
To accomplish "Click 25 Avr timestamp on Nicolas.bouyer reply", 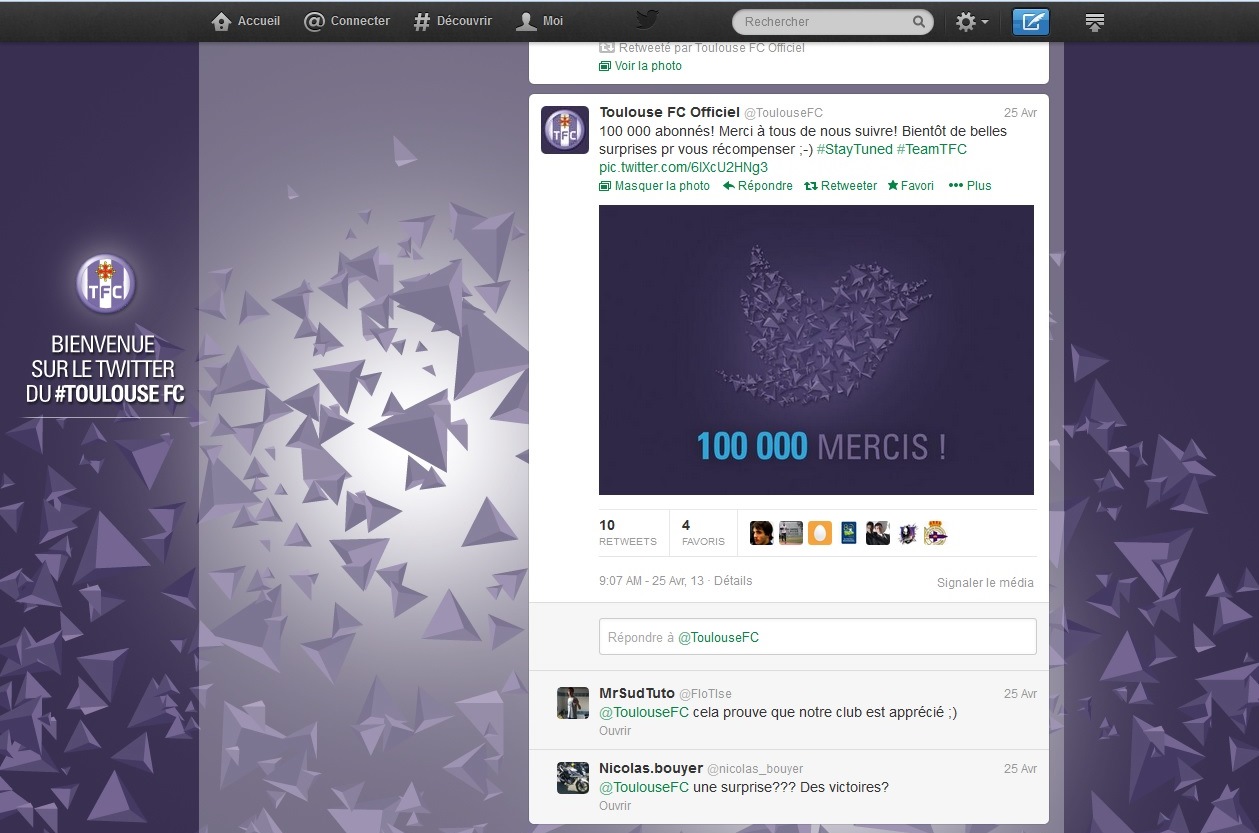I will tap(1020, 769).
